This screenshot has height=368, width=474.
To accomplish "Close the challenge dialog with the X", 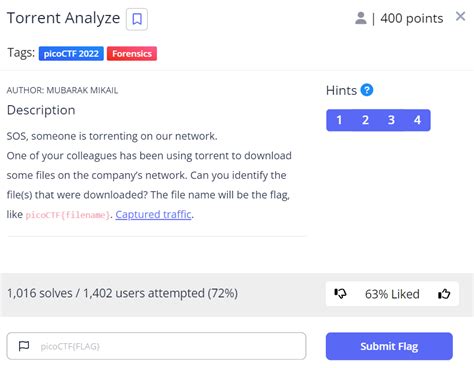I will [x=460, y=16].
